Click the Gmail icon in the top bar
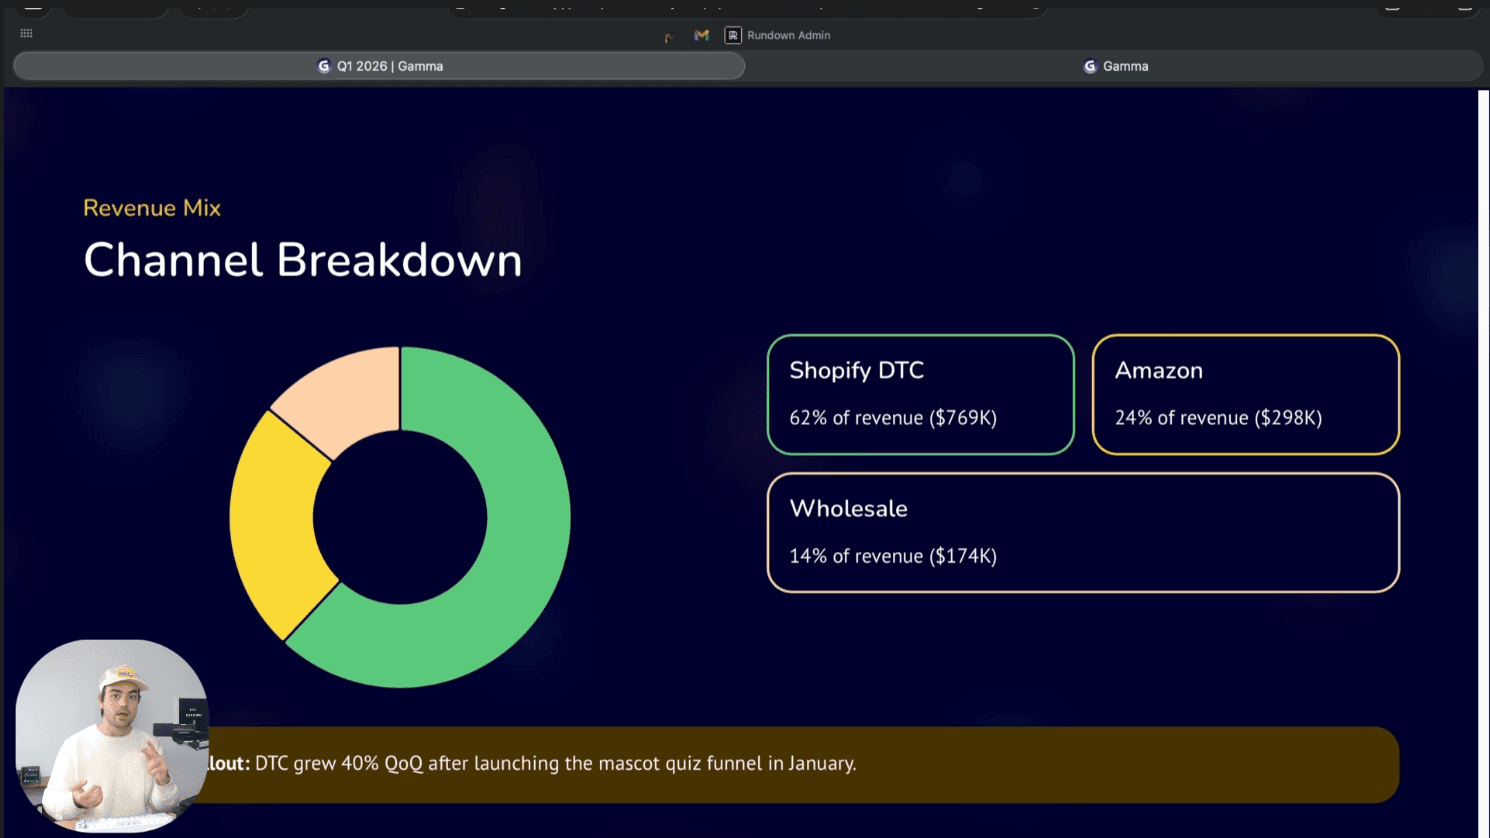 tap(700, 35)
